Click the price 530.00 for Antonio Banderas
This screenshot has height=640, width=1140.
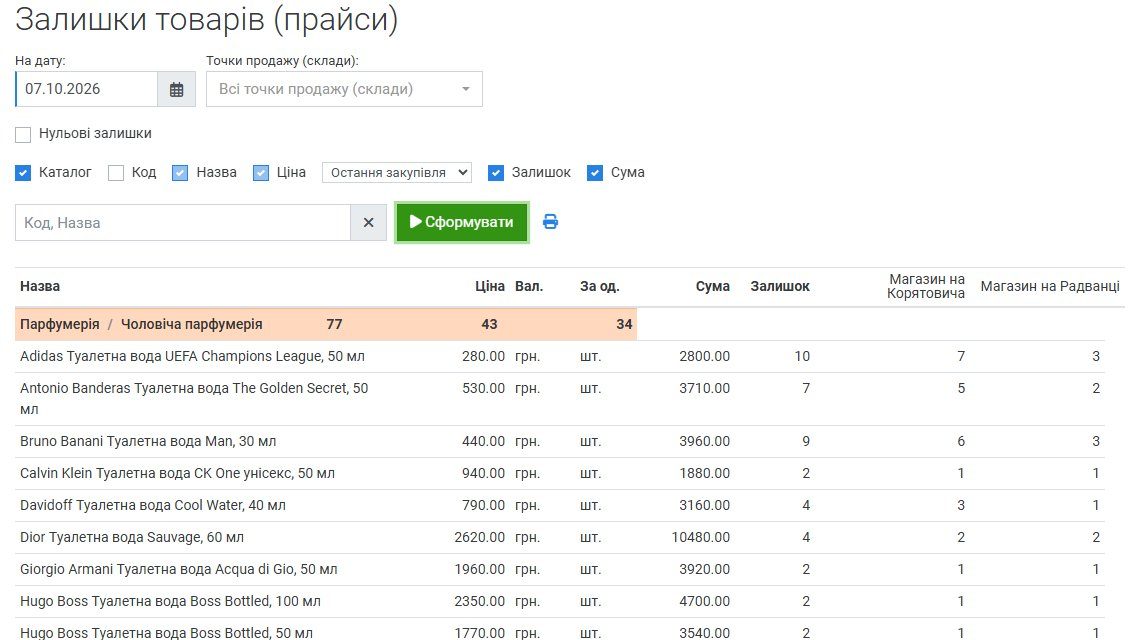(x=483, y=388)
